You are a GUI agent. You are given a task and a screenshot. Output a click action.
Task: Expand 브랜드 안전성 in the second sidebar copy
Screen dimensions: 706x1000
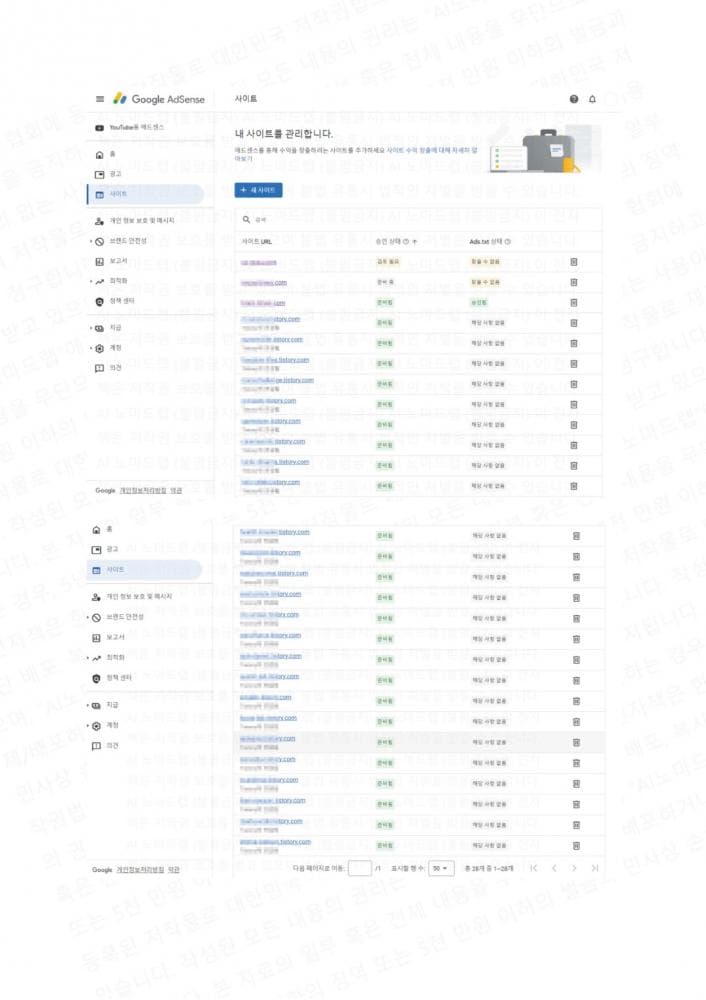point(115,617)
